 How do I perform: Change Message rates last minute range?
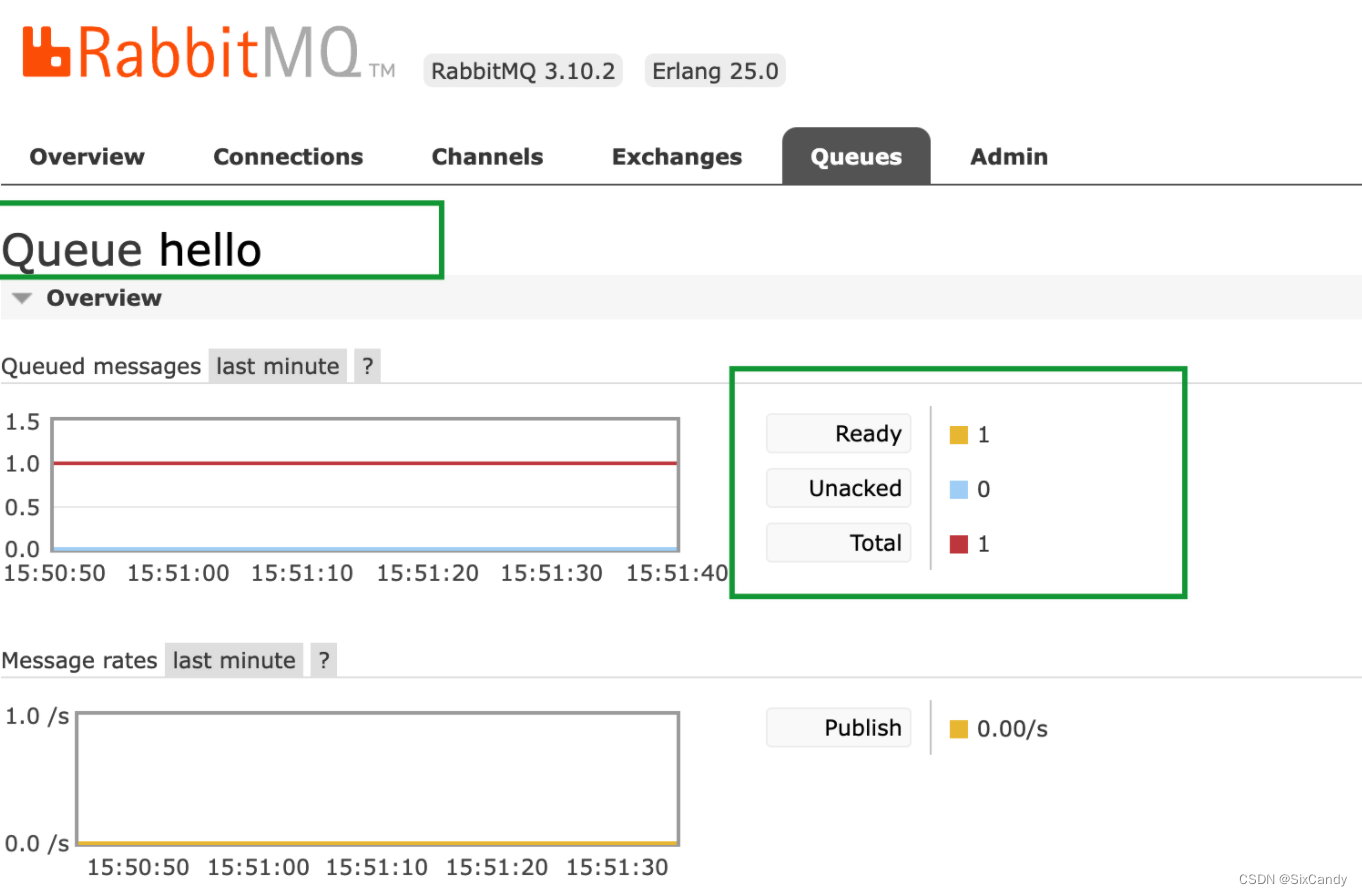[234, 660]
